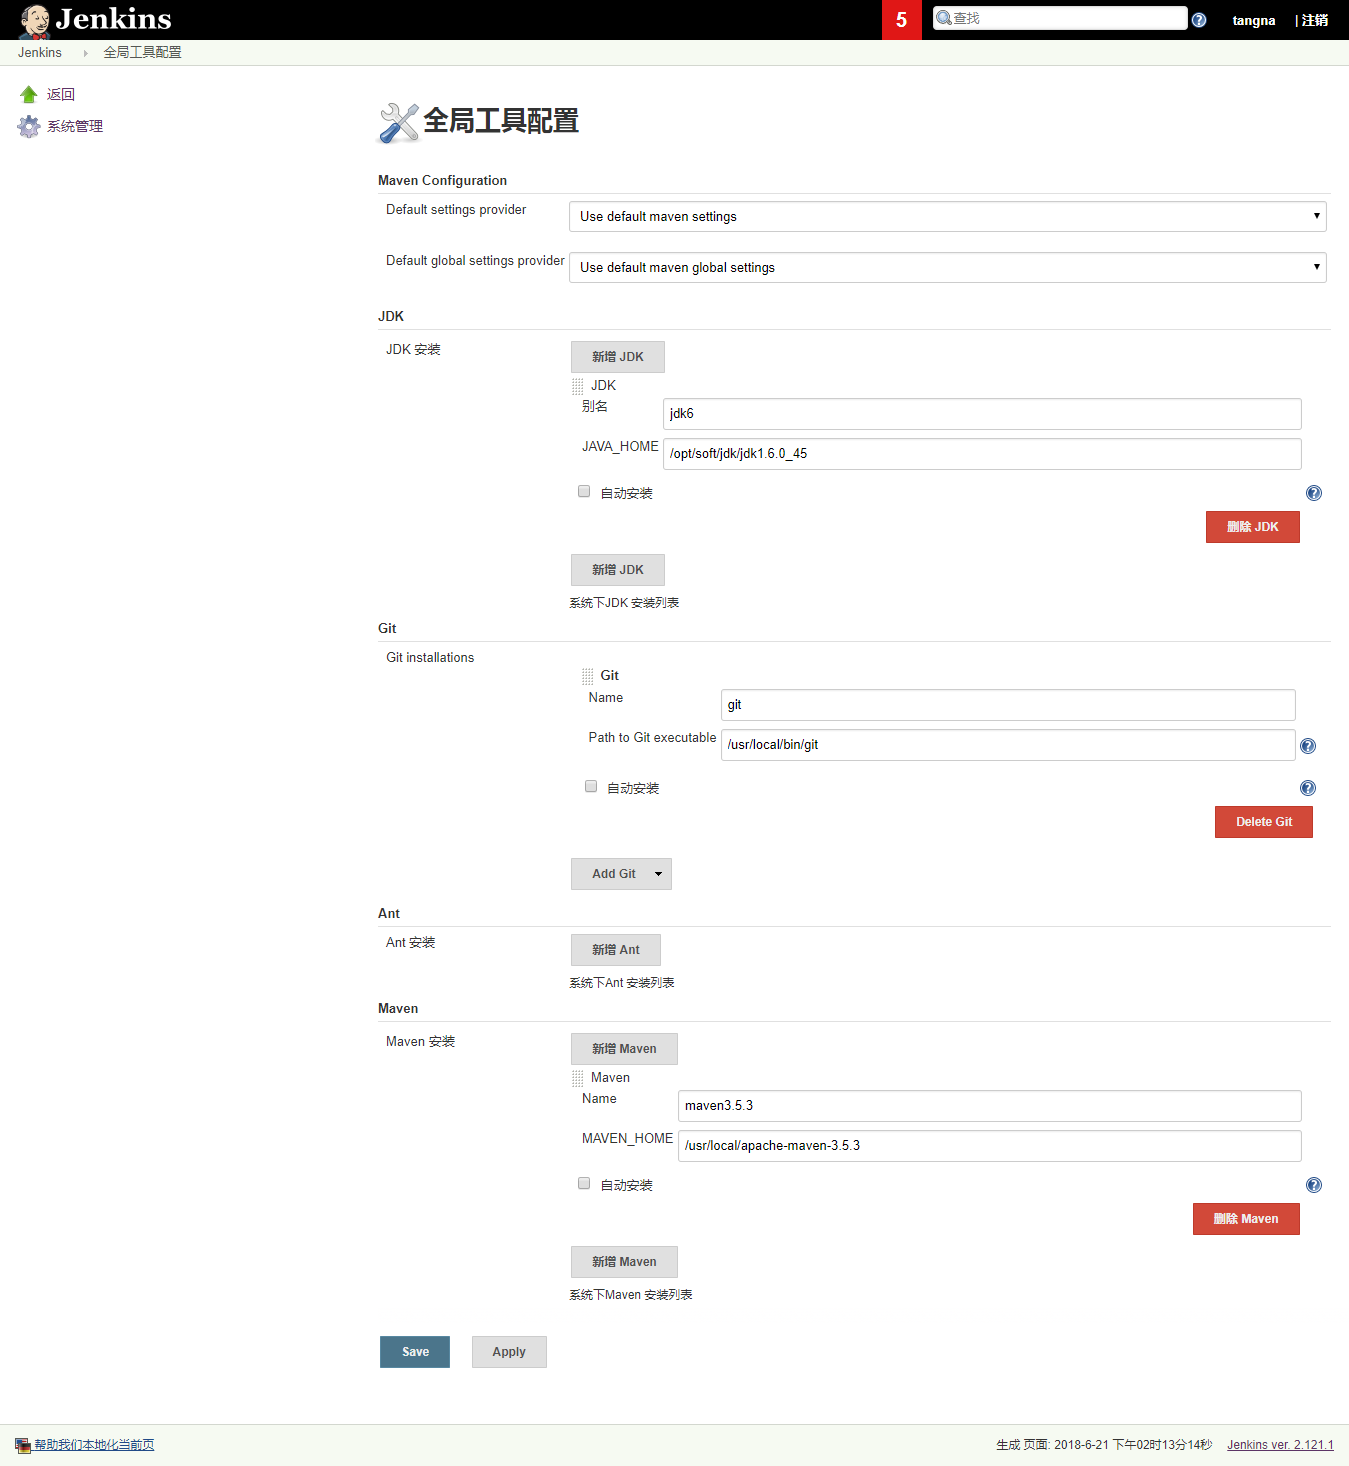Image resolution: width=1349 pixels, height=1466 pixels.
Task: Focus the 查找 search field
Action: click(x=1060, y=18)
